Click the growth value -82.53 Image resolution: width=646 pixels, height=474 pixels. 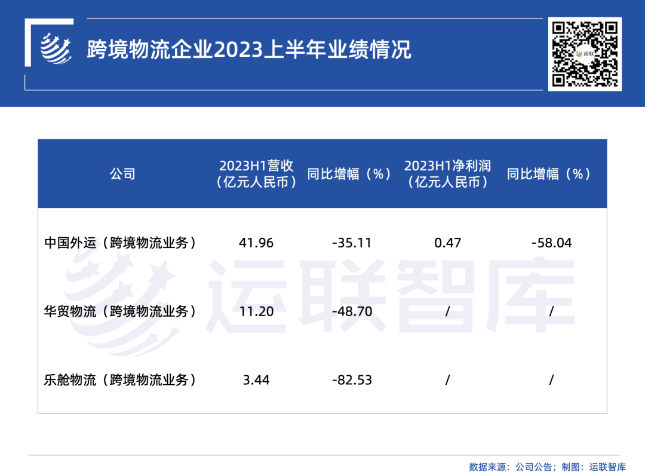[352, 380]
